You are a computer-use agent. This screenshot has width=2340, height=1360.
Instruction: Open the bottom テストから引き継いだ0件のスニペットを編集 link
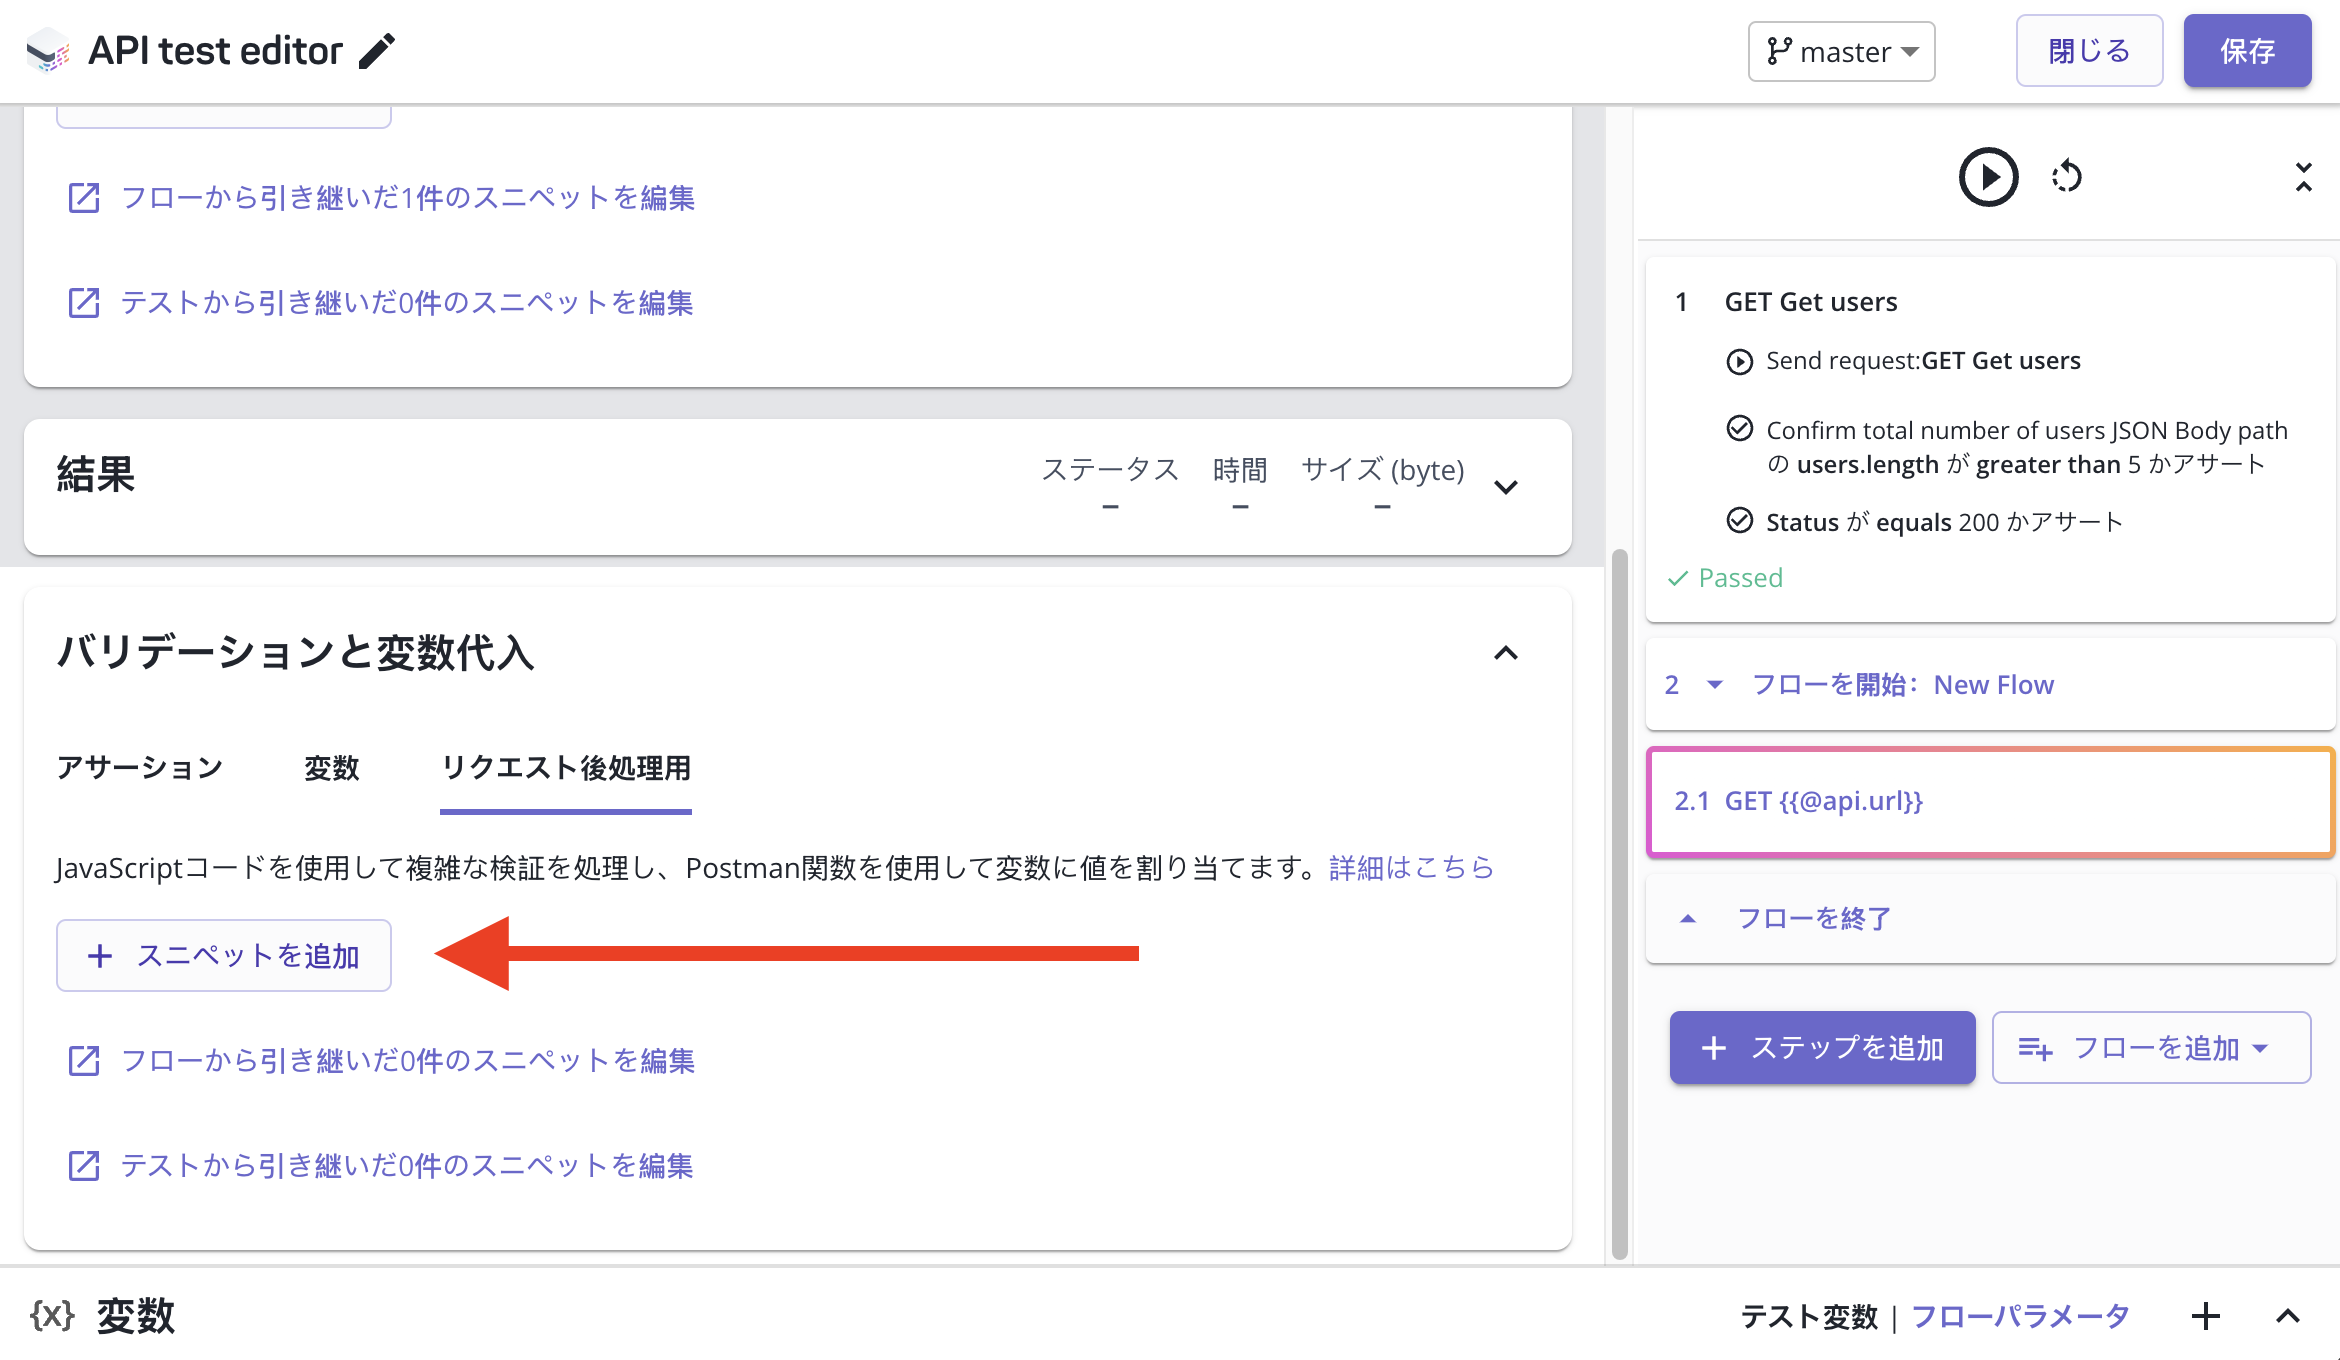(407, 1165)
